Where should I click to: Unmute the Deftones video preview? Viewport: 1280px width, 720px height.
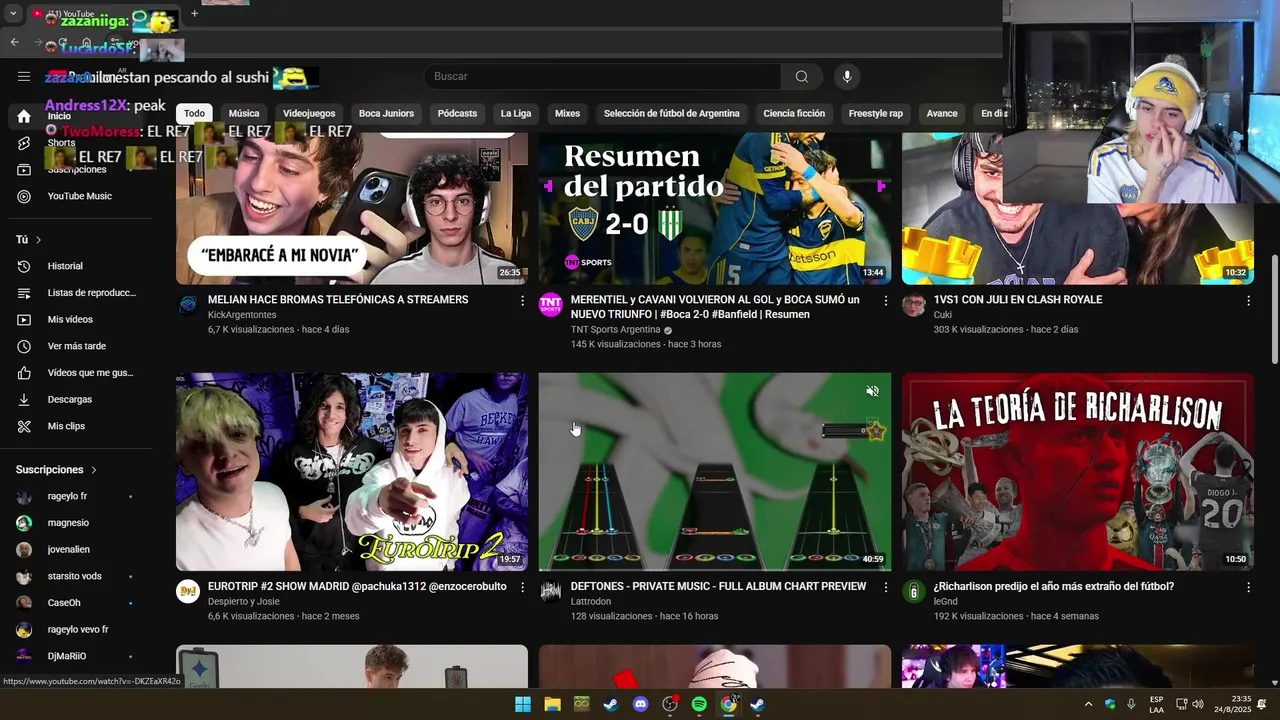(x=872, y=391)
